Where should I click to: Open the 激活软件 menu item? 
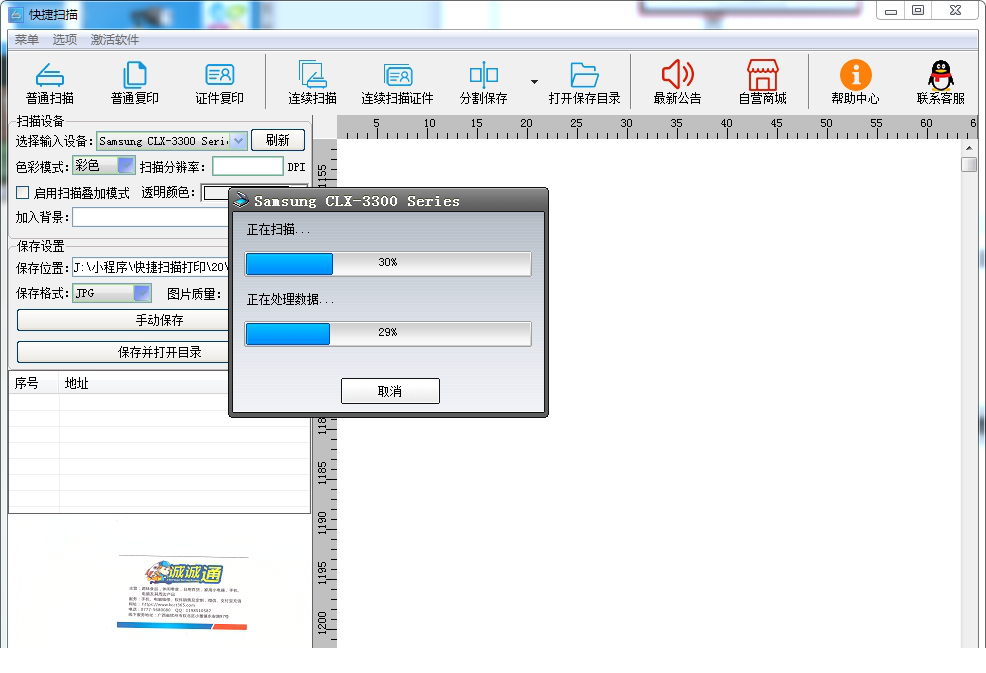coord(115,40)
